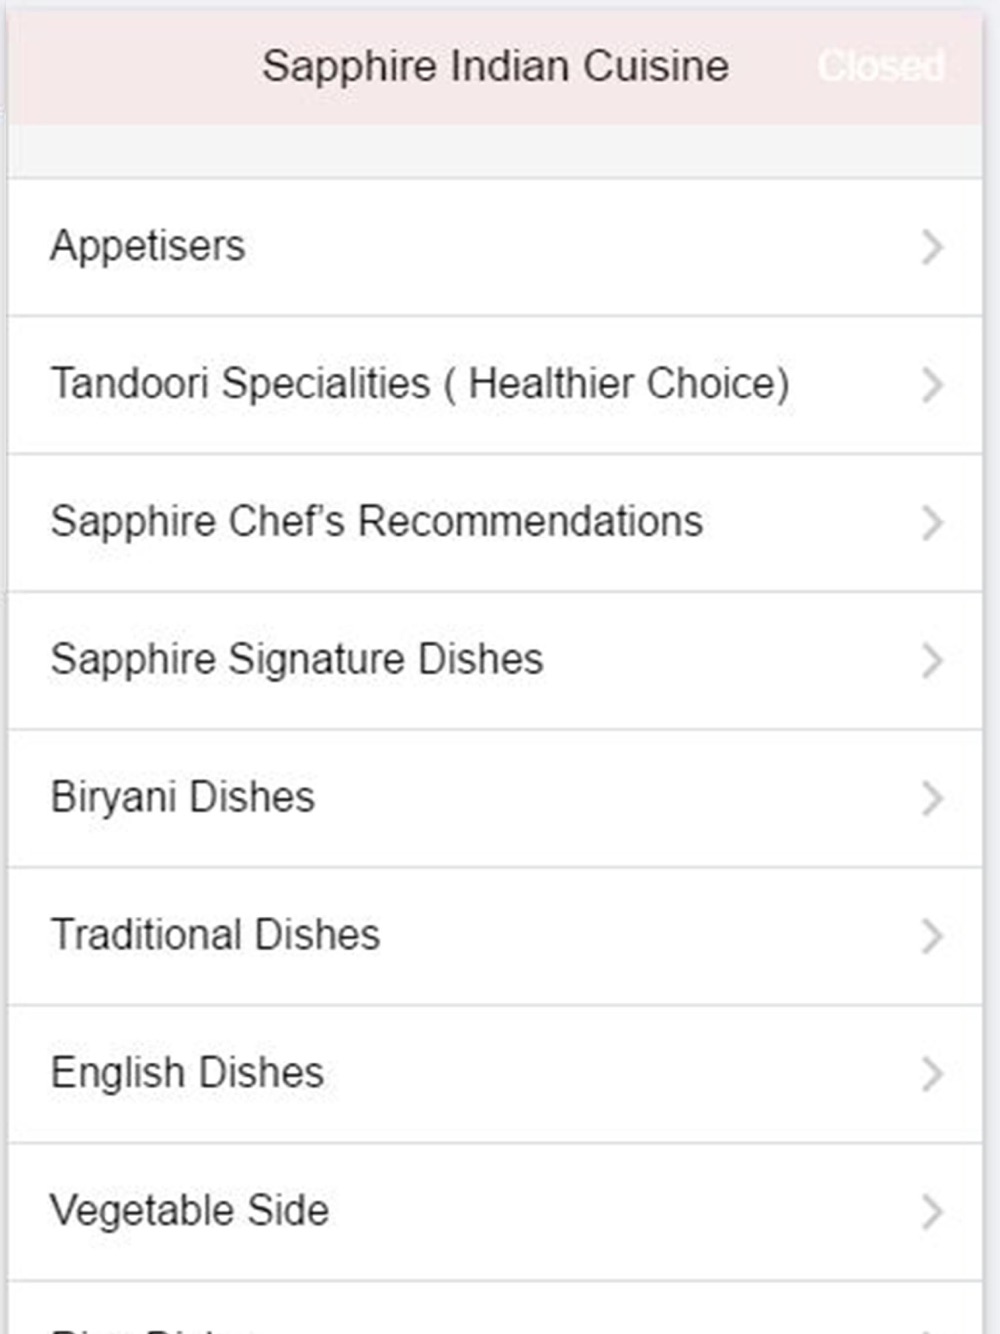The image size is (1000, 1334).
Task: Open Tandoori Specialities (Healthier Choice) category
Action: [x=495, y=385]
